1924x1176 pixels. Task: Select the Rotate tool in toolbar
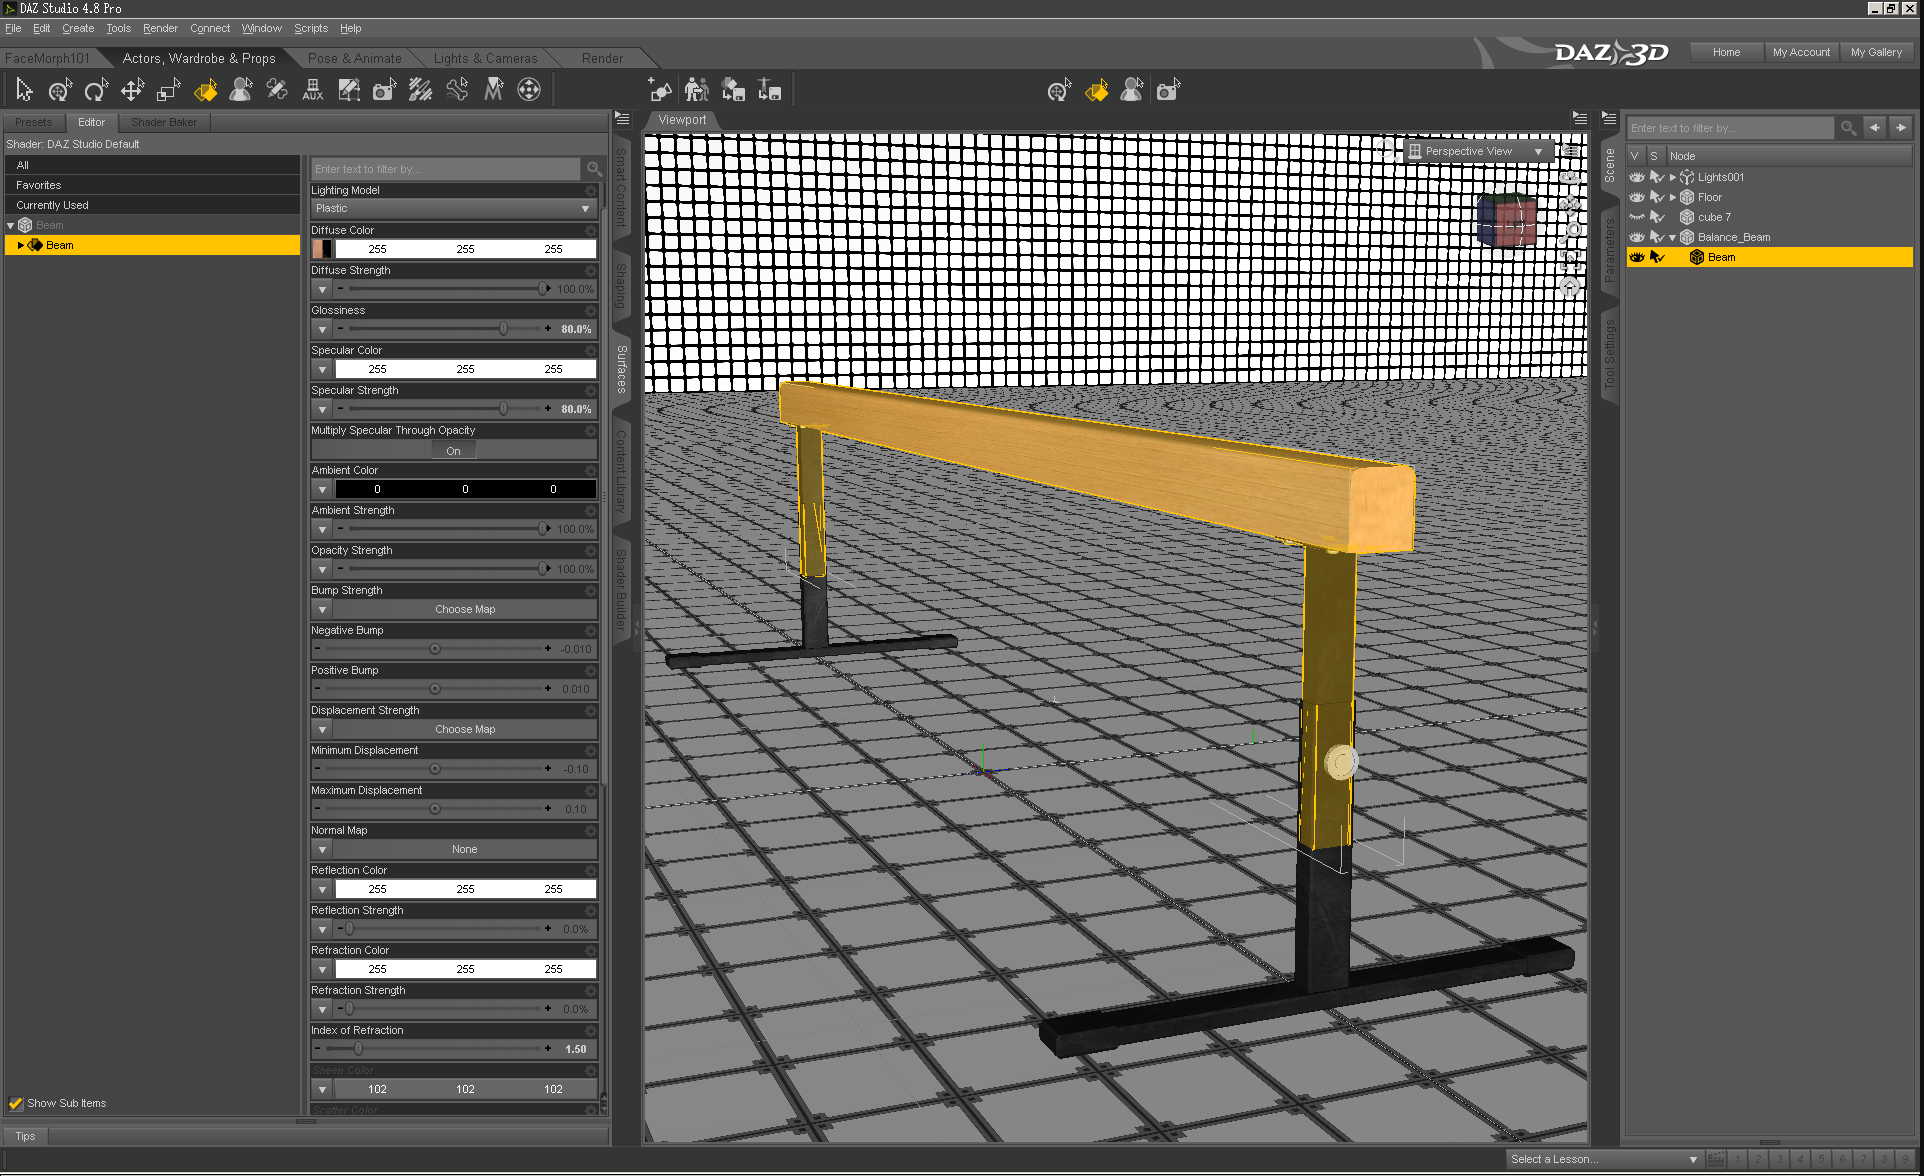tap(95, 91)
